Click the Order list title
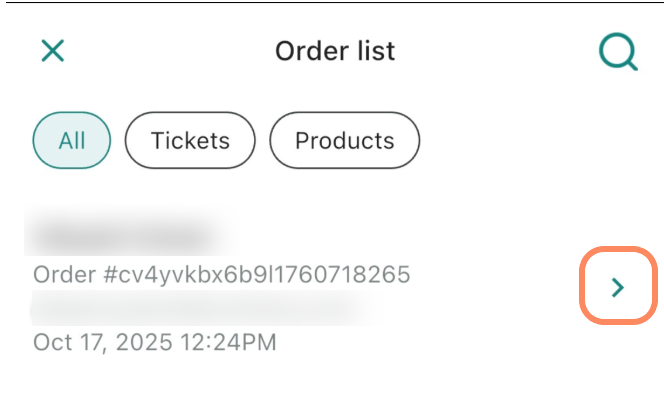Image resolution: width=664 pixels, height=406 pixels. click(335, 51)
